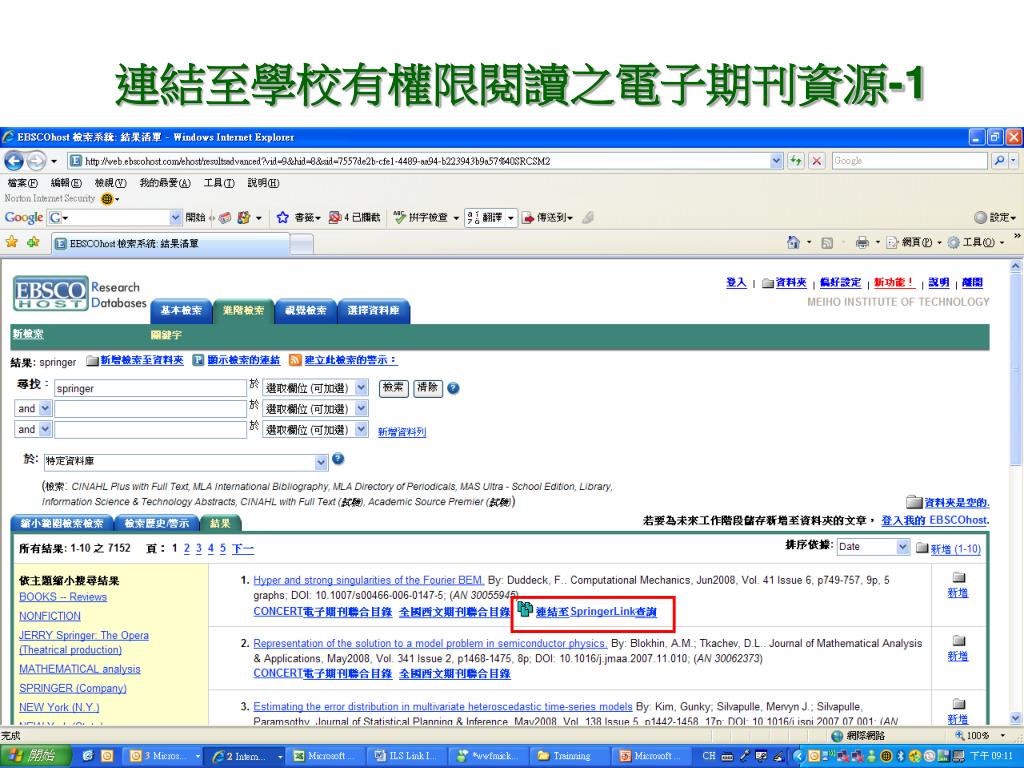Click the Google toolbar bookmarks star icon

pyautogui.click(x=282, y=217)
